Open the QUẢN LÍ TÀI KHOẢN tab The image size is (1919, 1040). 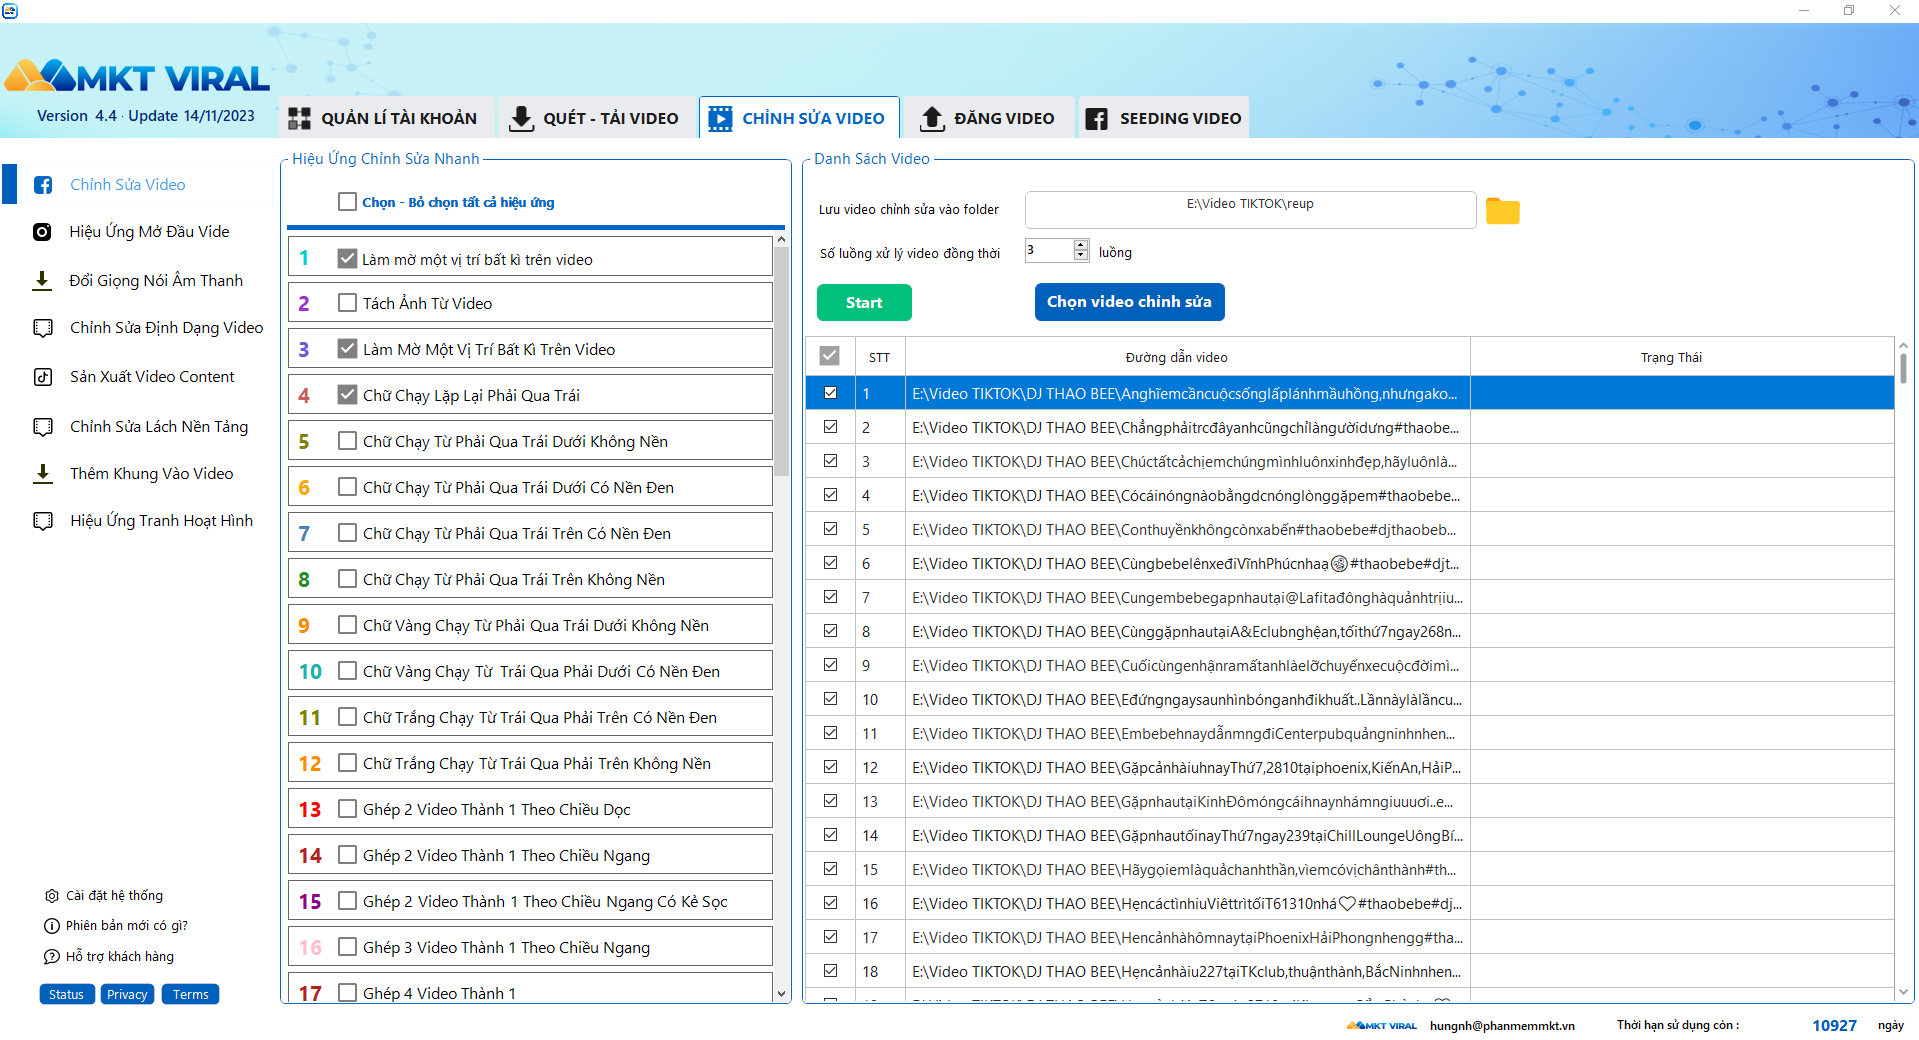387,118
